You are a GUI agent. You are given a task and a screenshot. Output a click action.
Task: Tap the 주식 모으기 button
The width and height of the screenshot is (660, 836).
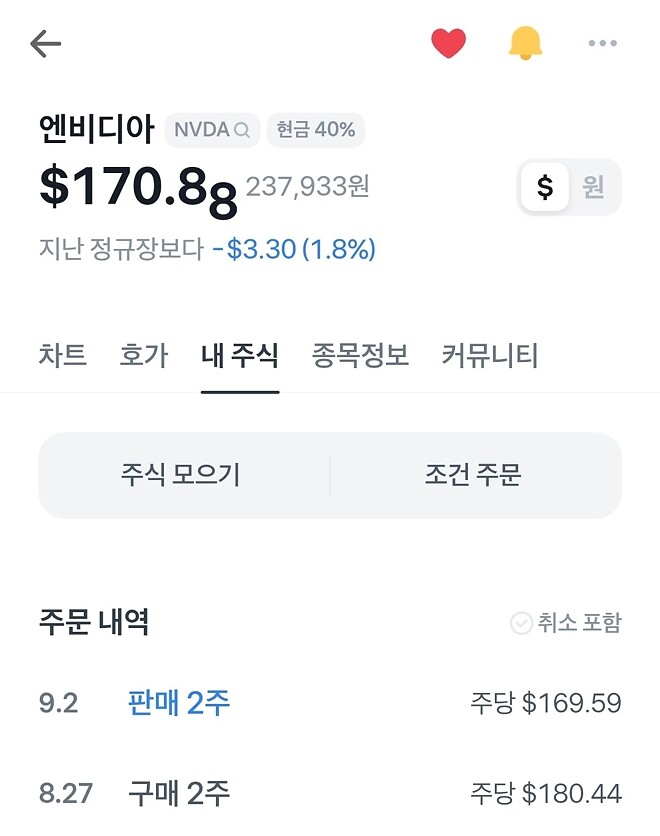click(180, 477)
